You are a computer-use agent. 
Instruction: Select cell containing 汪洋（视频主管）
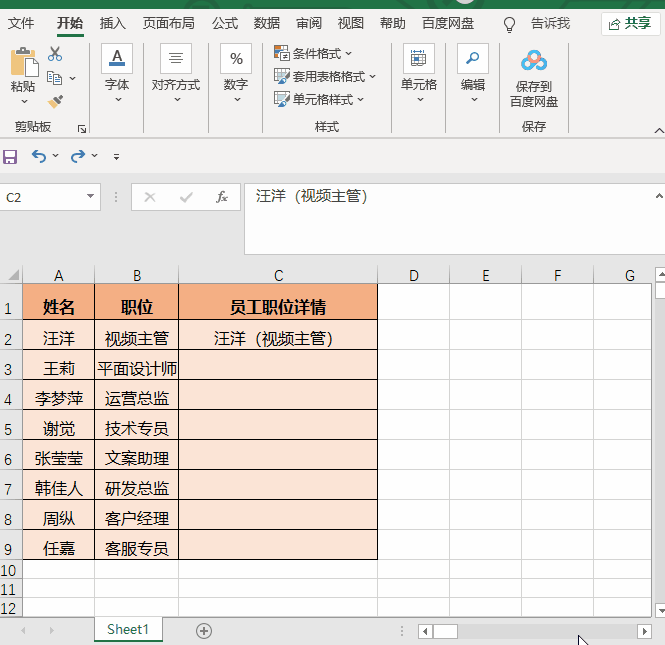point(278,335)
